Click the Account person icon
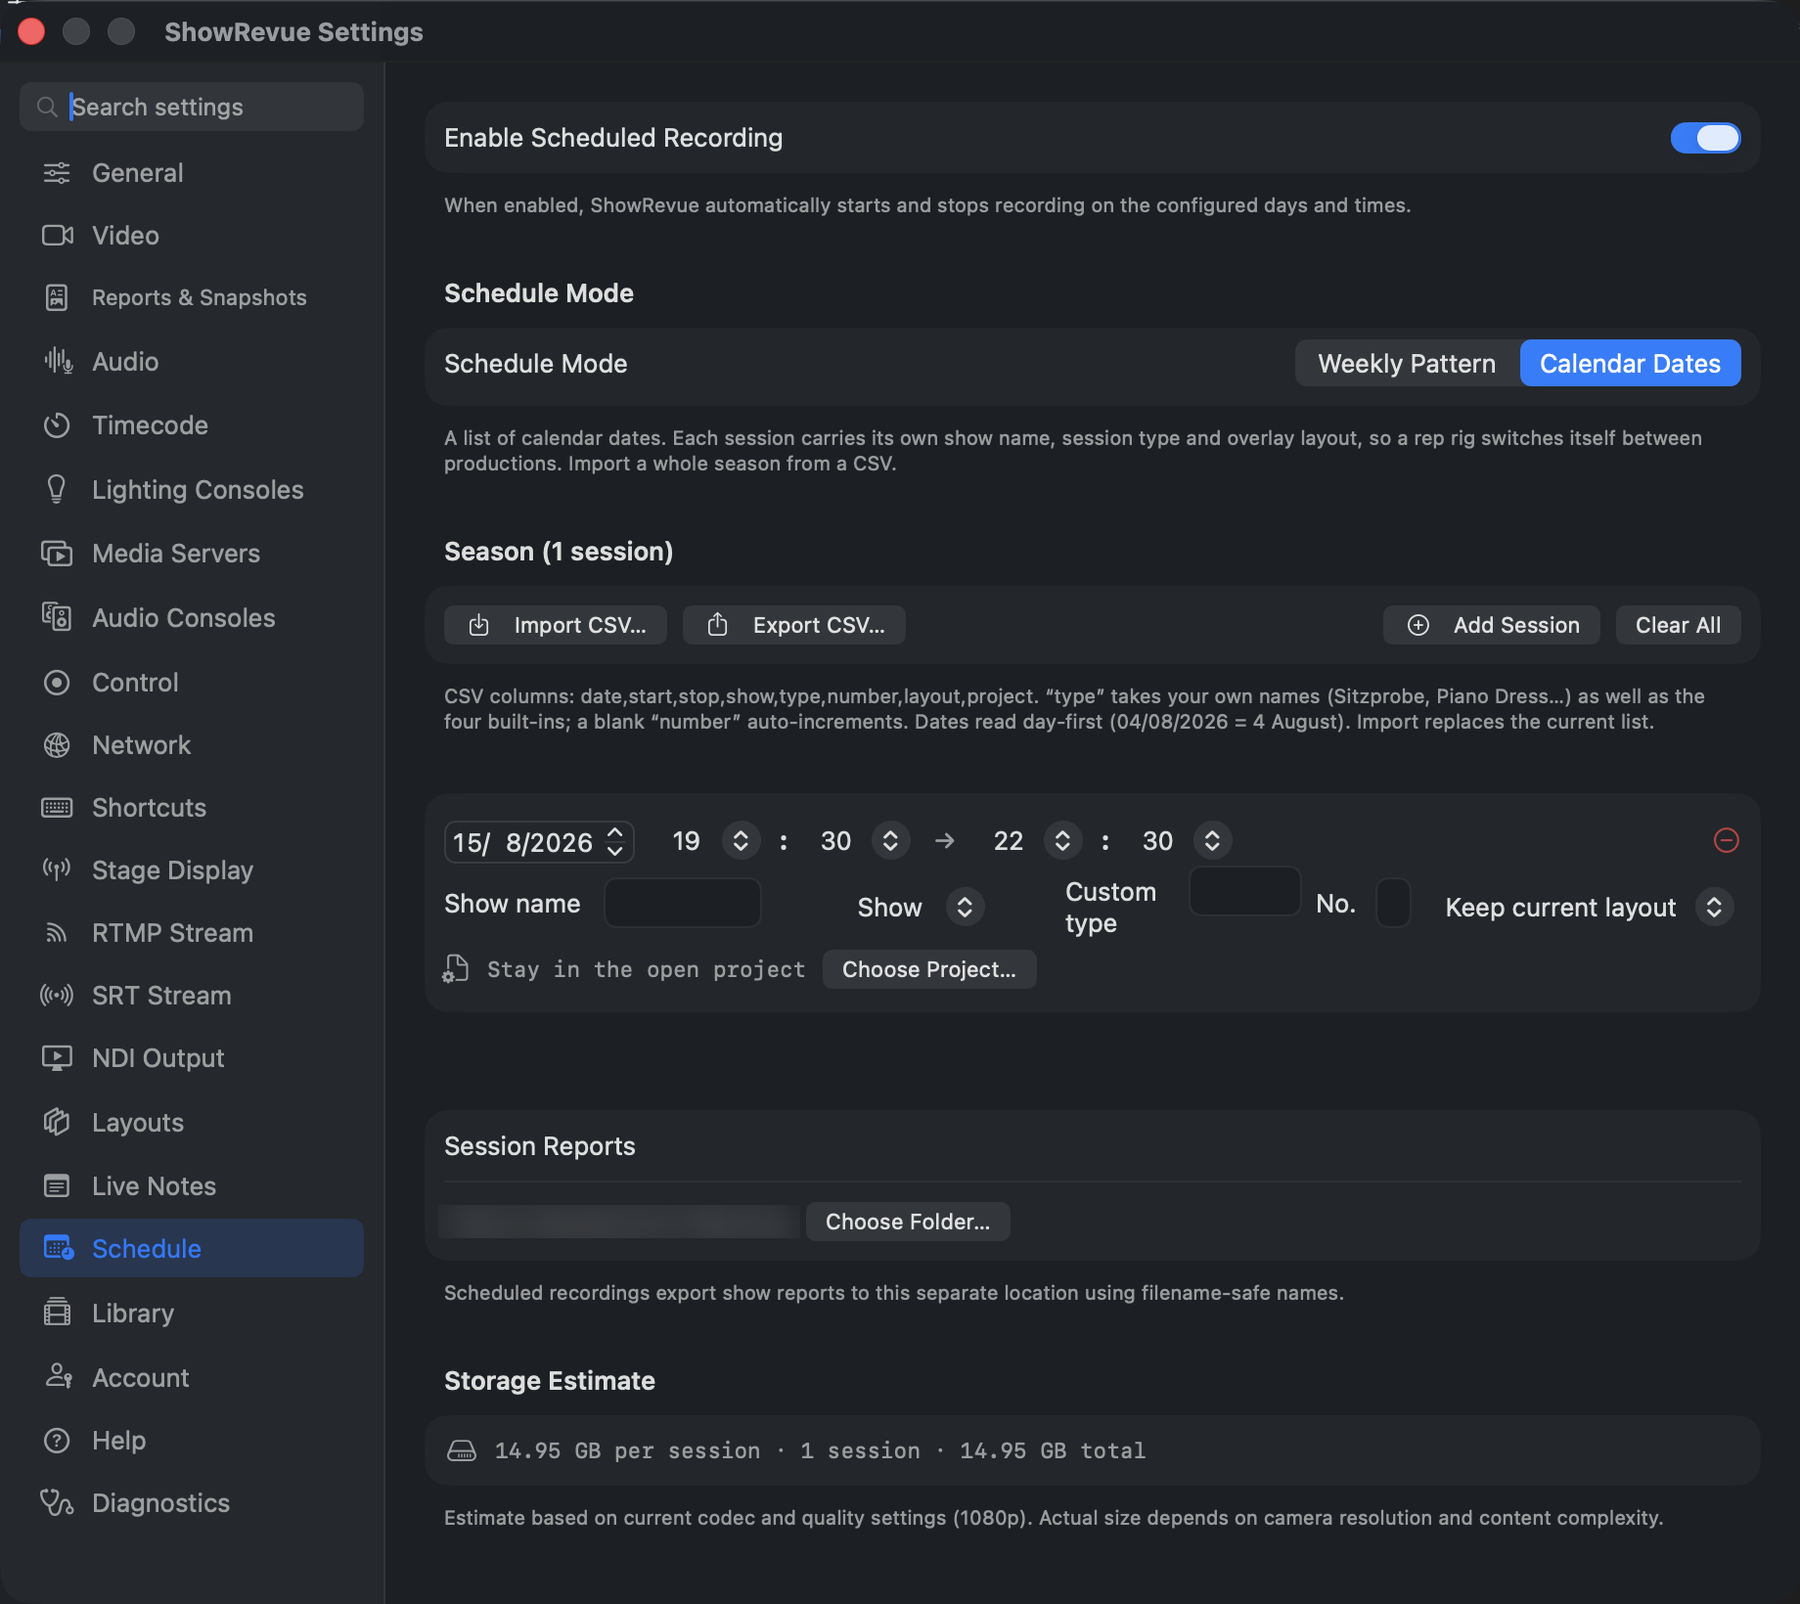 [58, 1377]
